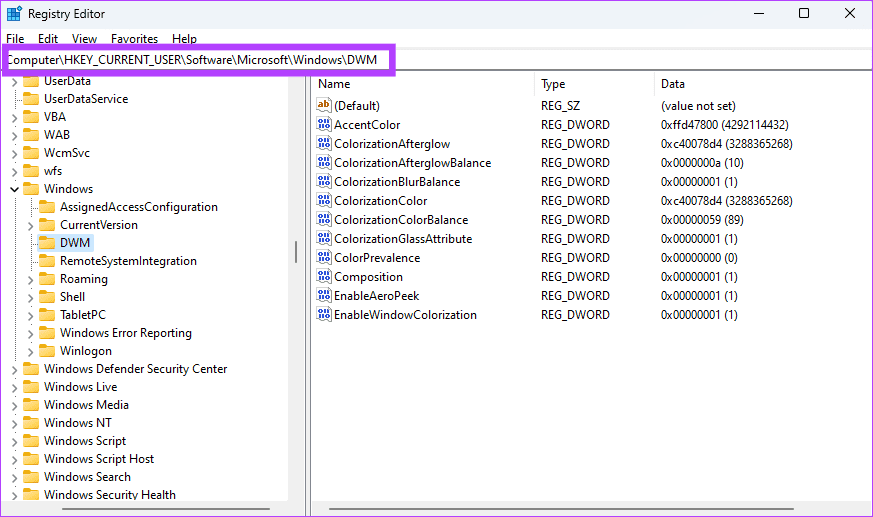
Task: Expand the WAB key
Action: (x=14, y=135)
